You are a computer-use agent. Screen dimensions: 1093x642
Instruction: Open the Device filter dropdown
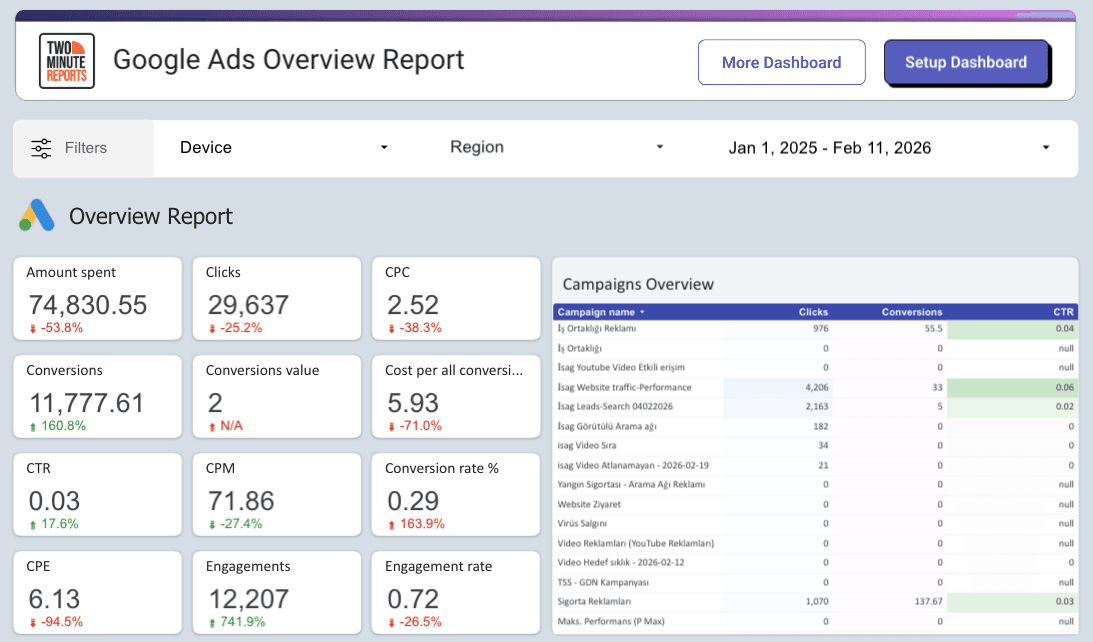(x=282, y=146)
